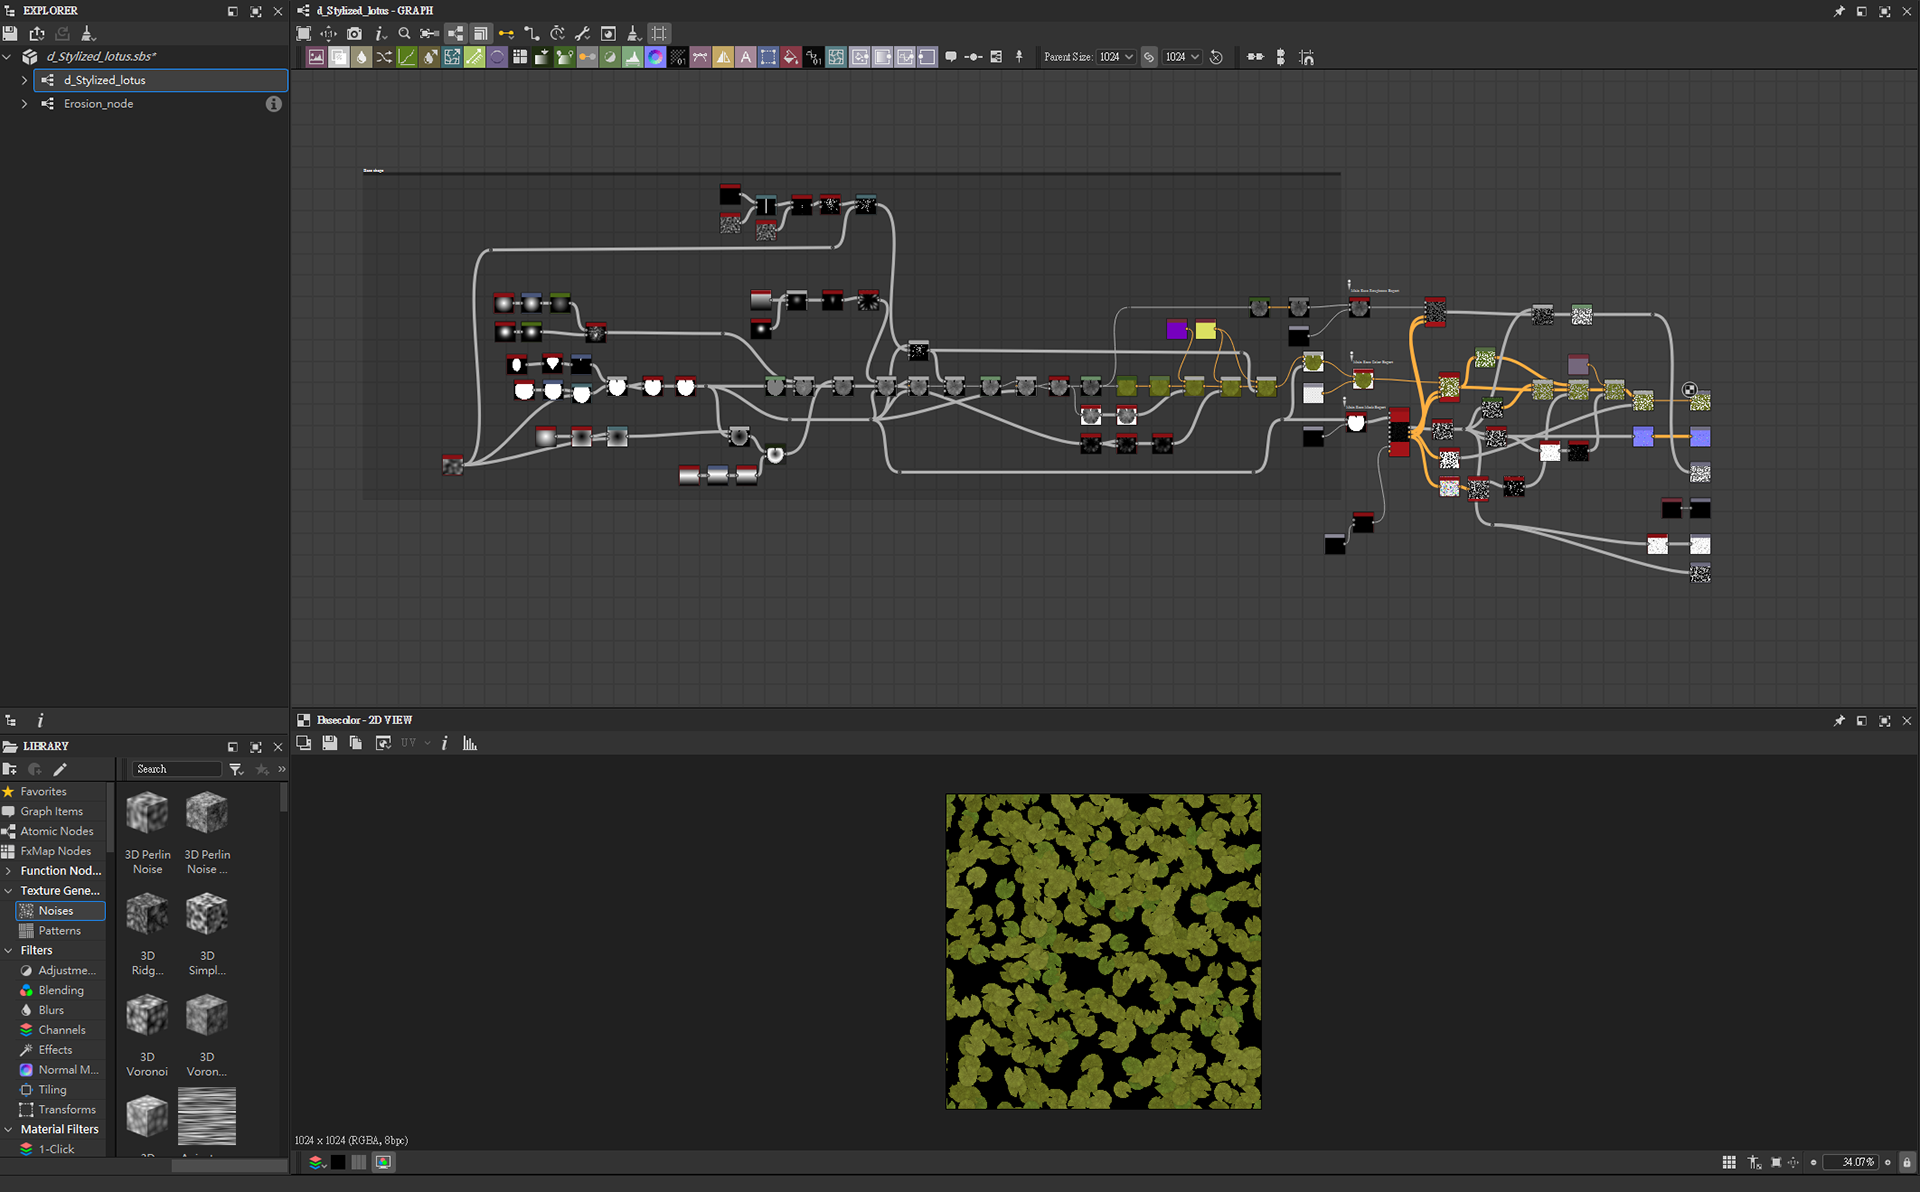
Task: Toggle the zoom lock in 2D view
Action: 1906,1162
